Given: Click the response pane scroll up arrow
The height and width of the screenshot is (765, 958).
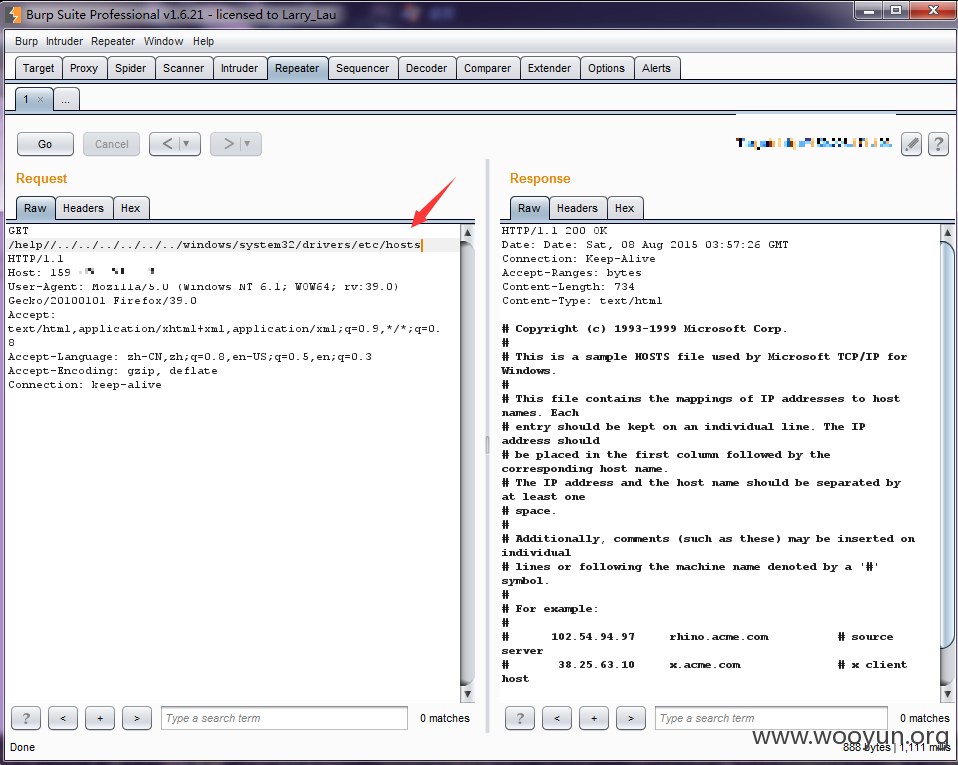Looking at the screenshot, I should (948, 232).
